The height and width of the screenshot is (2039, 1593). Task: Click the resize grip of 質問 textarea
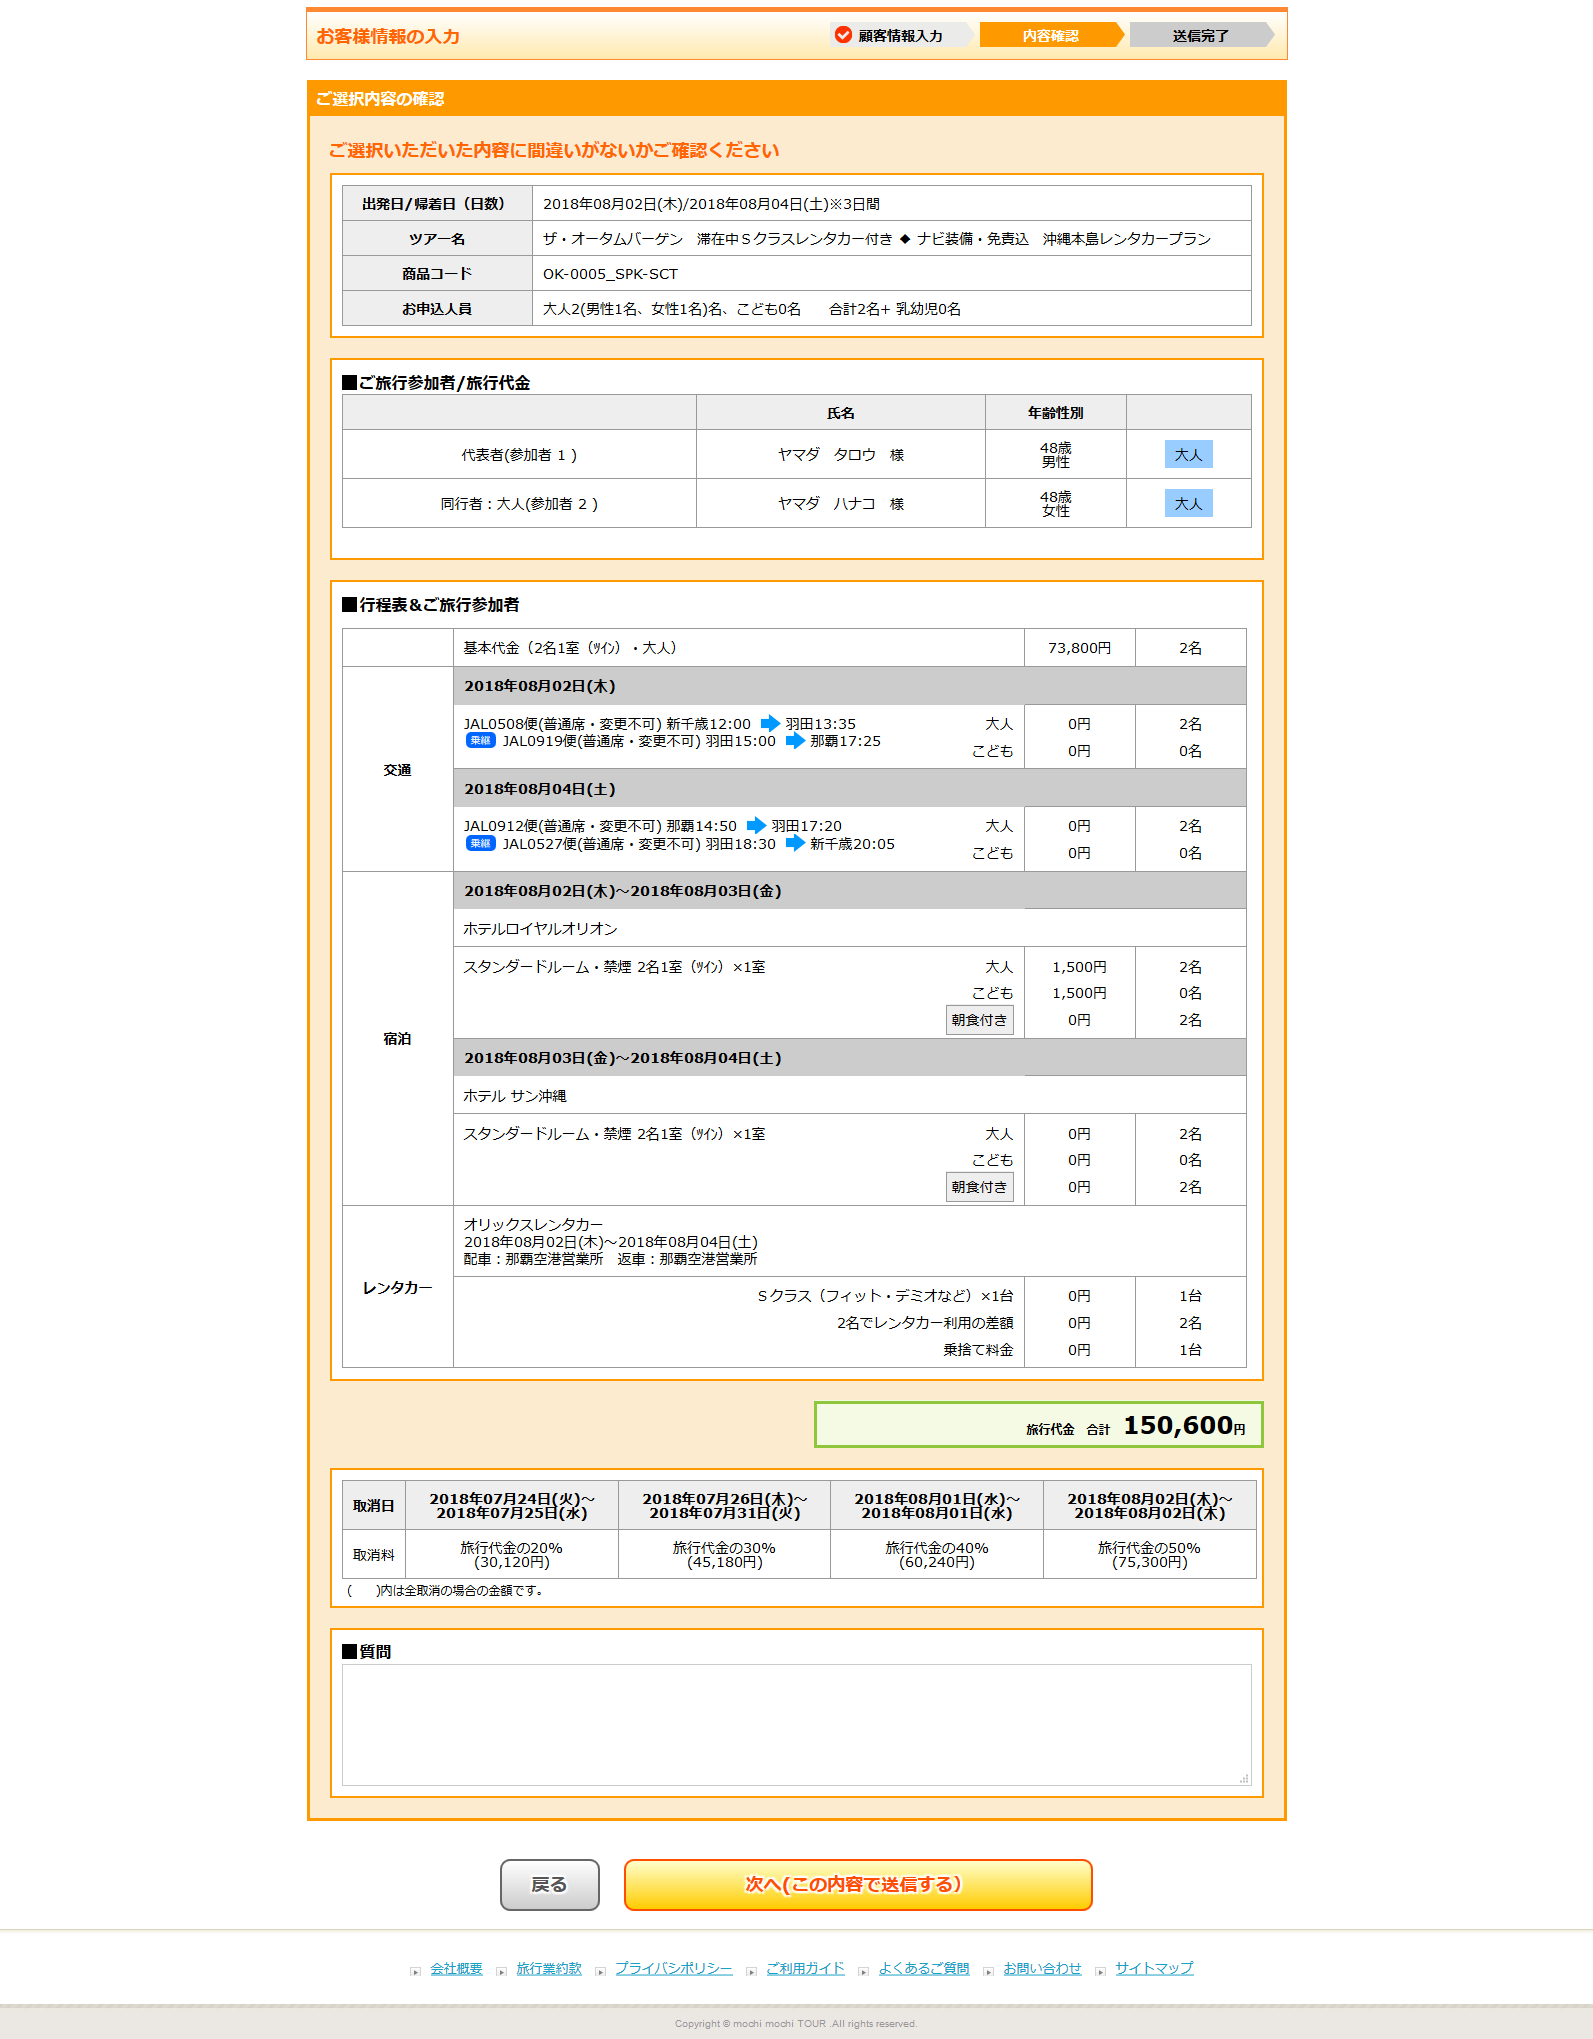pos(1244,1779)
